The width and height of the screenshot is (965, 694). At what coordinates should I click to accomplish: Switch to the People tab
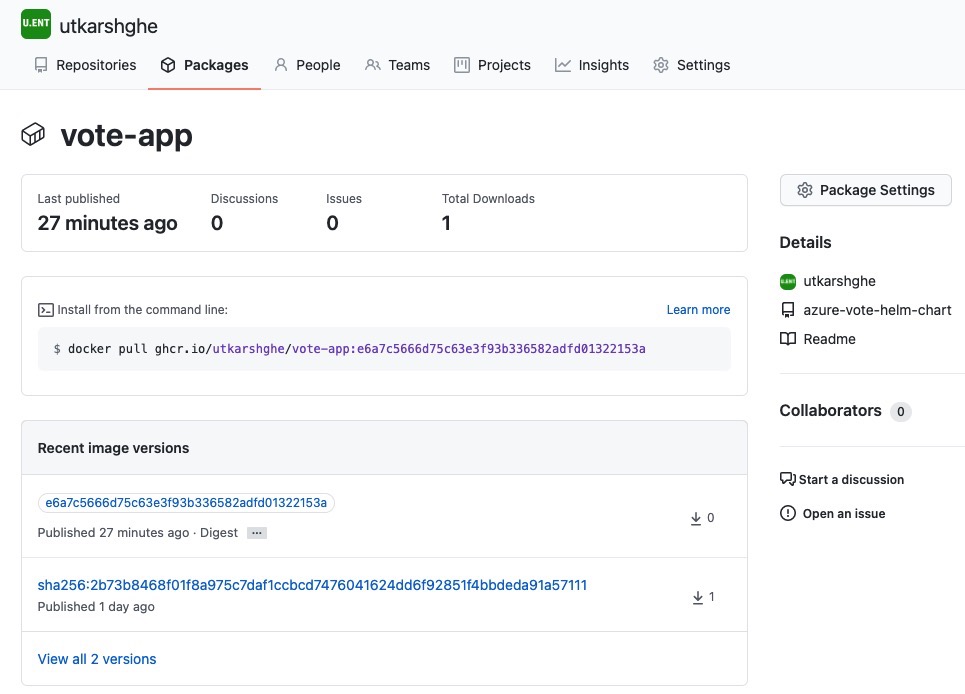307,65
